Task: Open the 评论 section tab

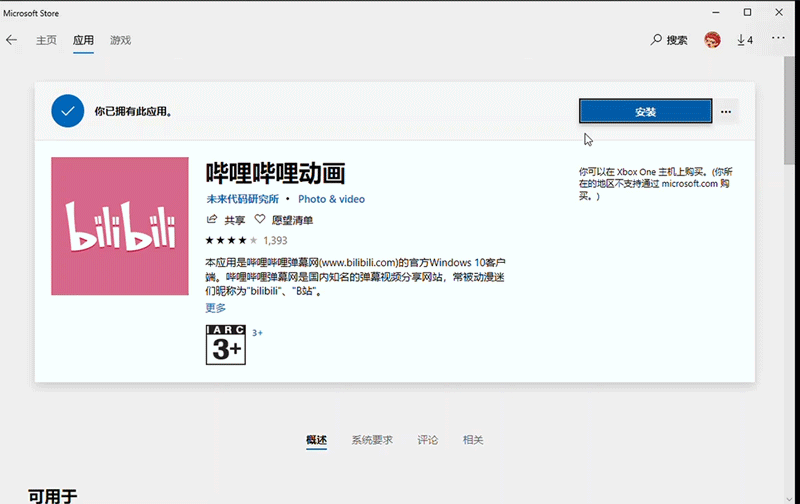Action: 428,440
